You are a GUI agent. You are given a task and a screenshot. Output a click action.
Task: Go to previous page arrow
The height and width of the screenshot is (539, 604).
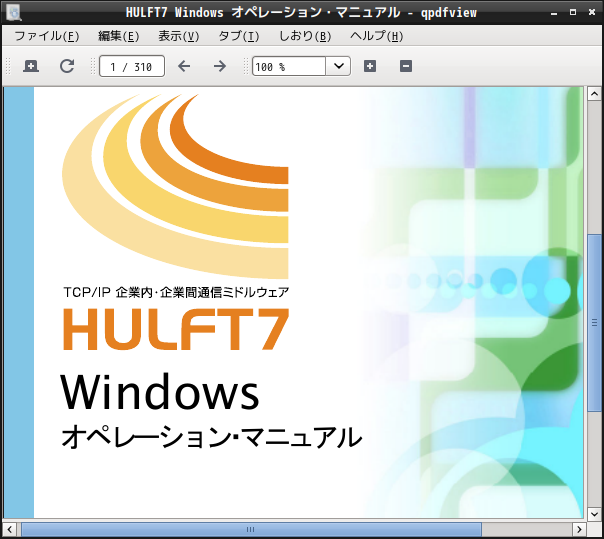[184, 66]
